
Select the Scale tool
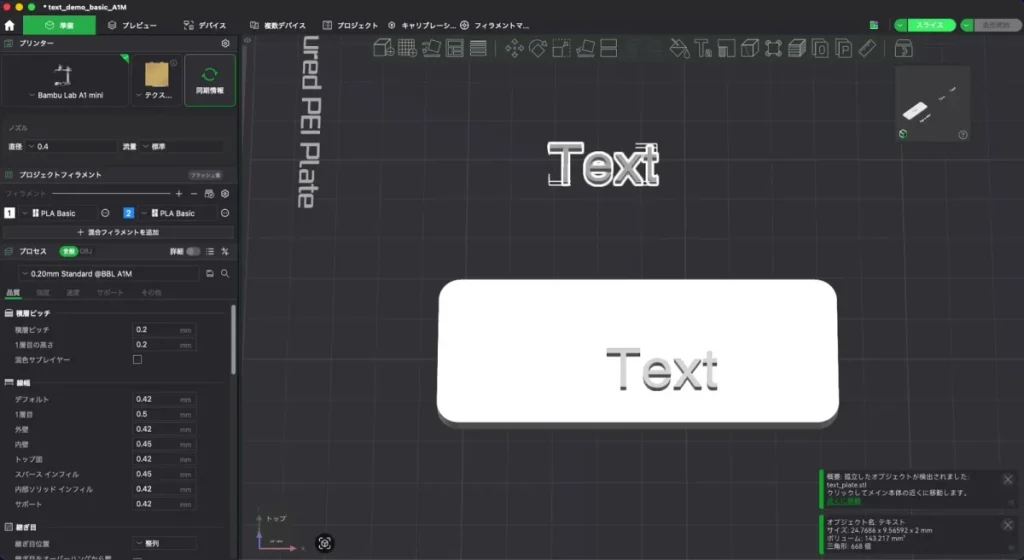pyautogui.click(x=561, y=48)
